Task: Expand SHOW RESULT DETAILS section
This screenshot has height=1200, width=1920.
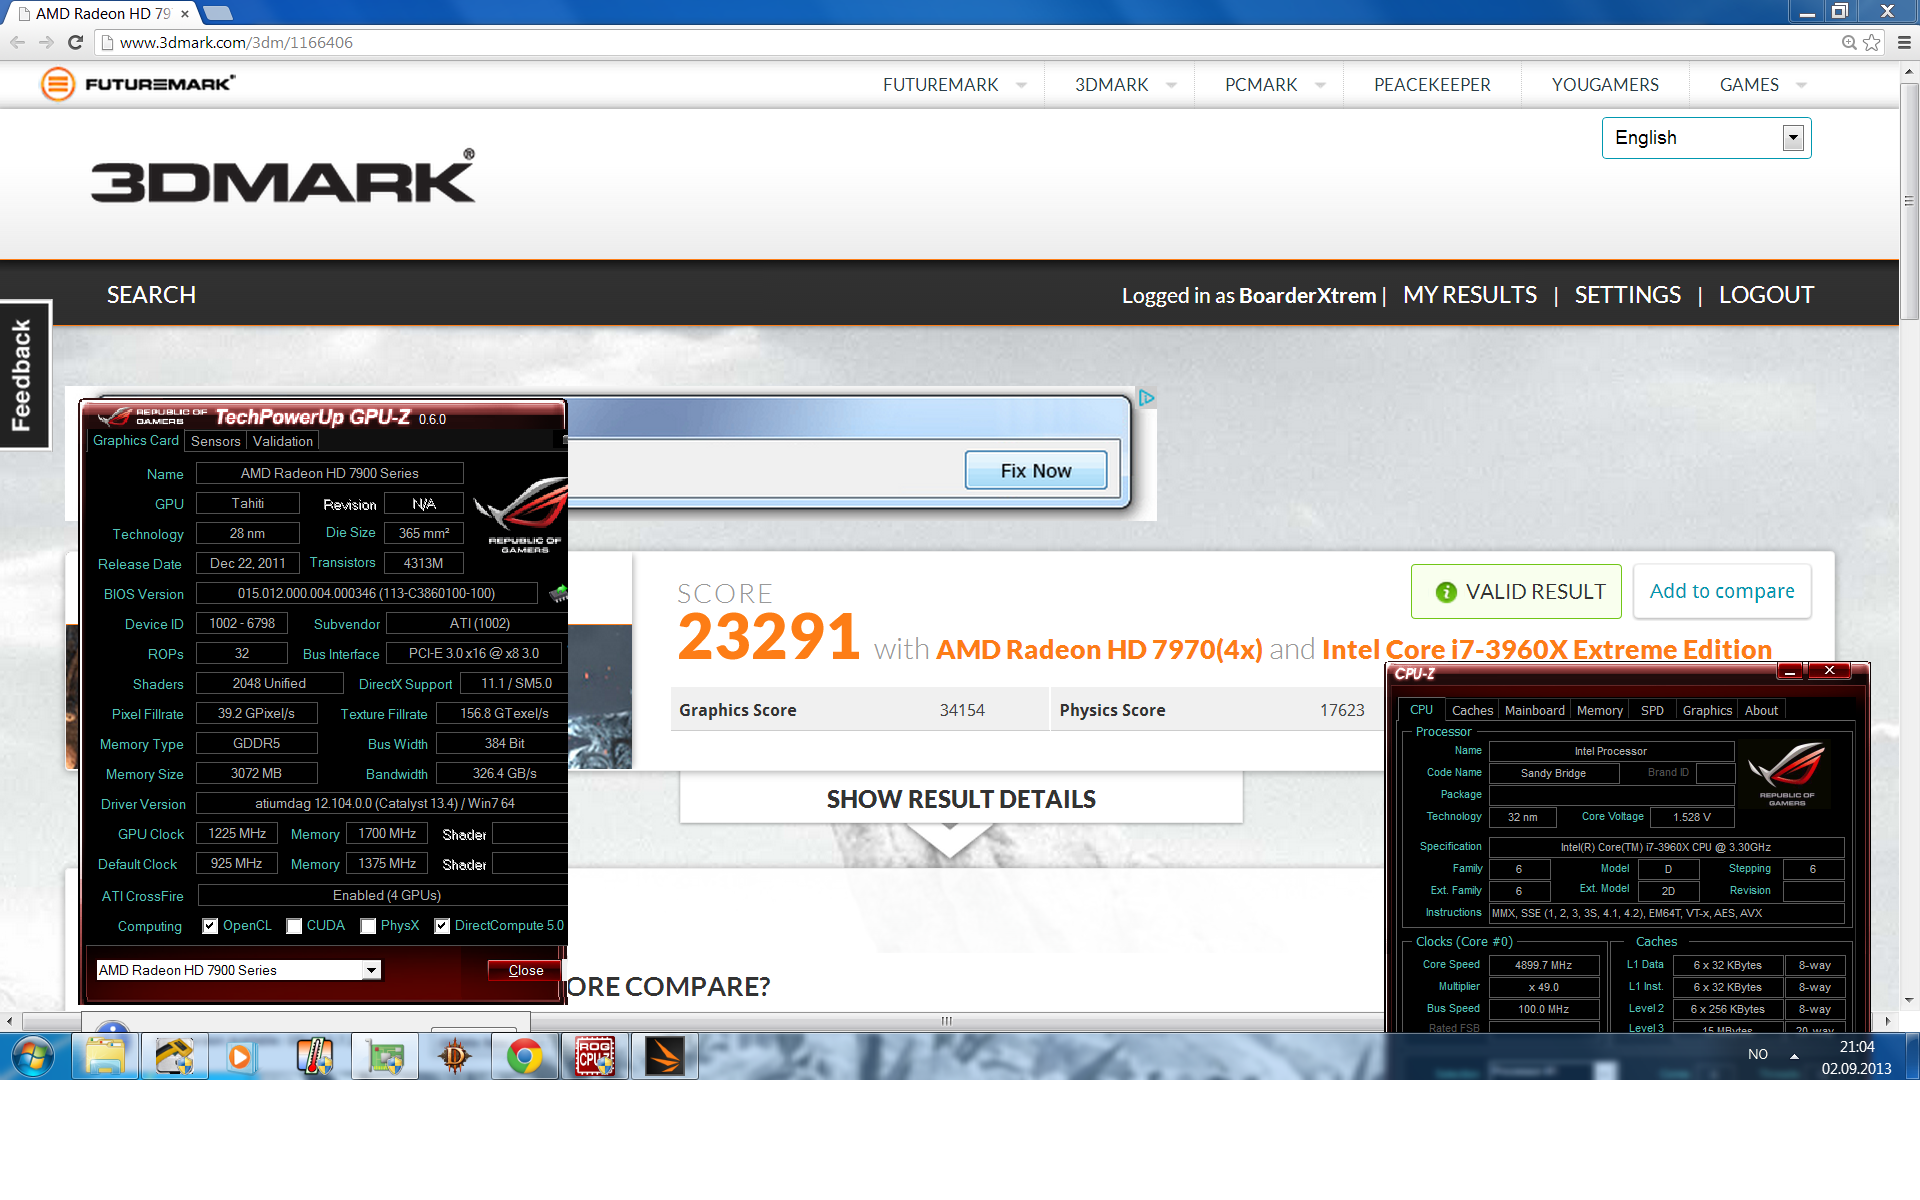Action: [x=961, y=799]
